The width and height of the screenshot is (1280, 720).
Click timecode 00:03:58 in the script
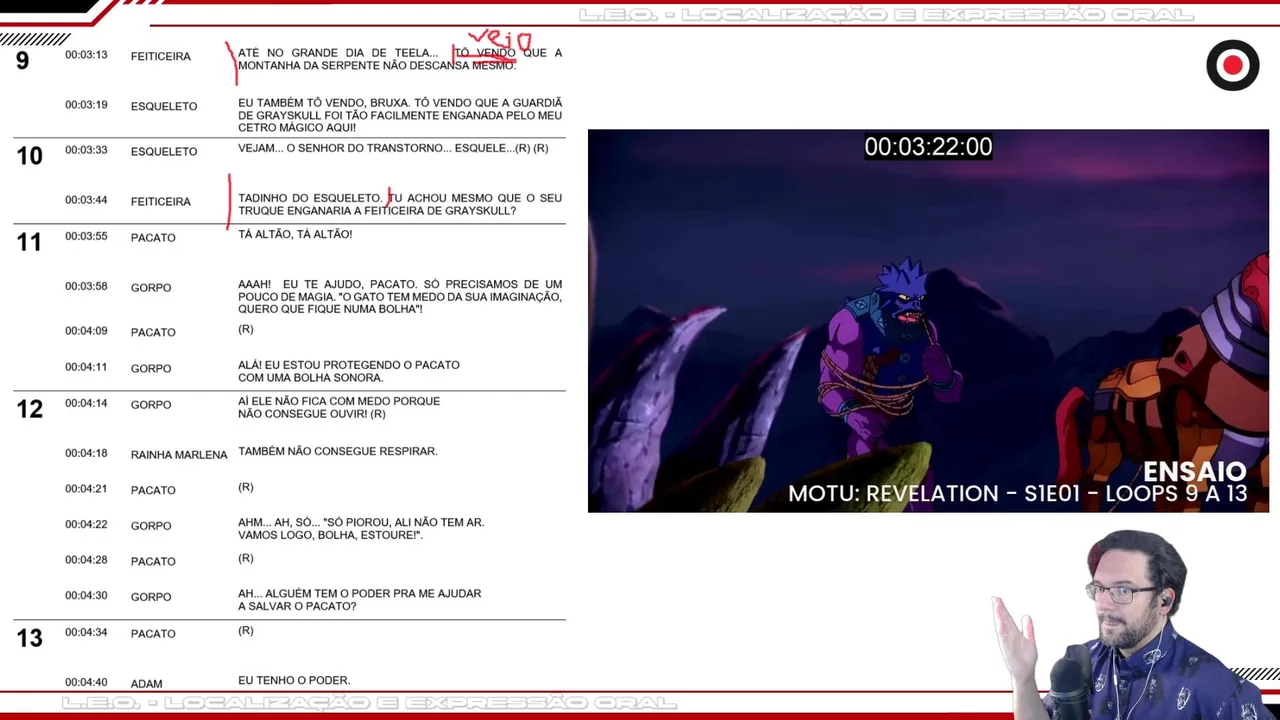[x=86, y=286]
